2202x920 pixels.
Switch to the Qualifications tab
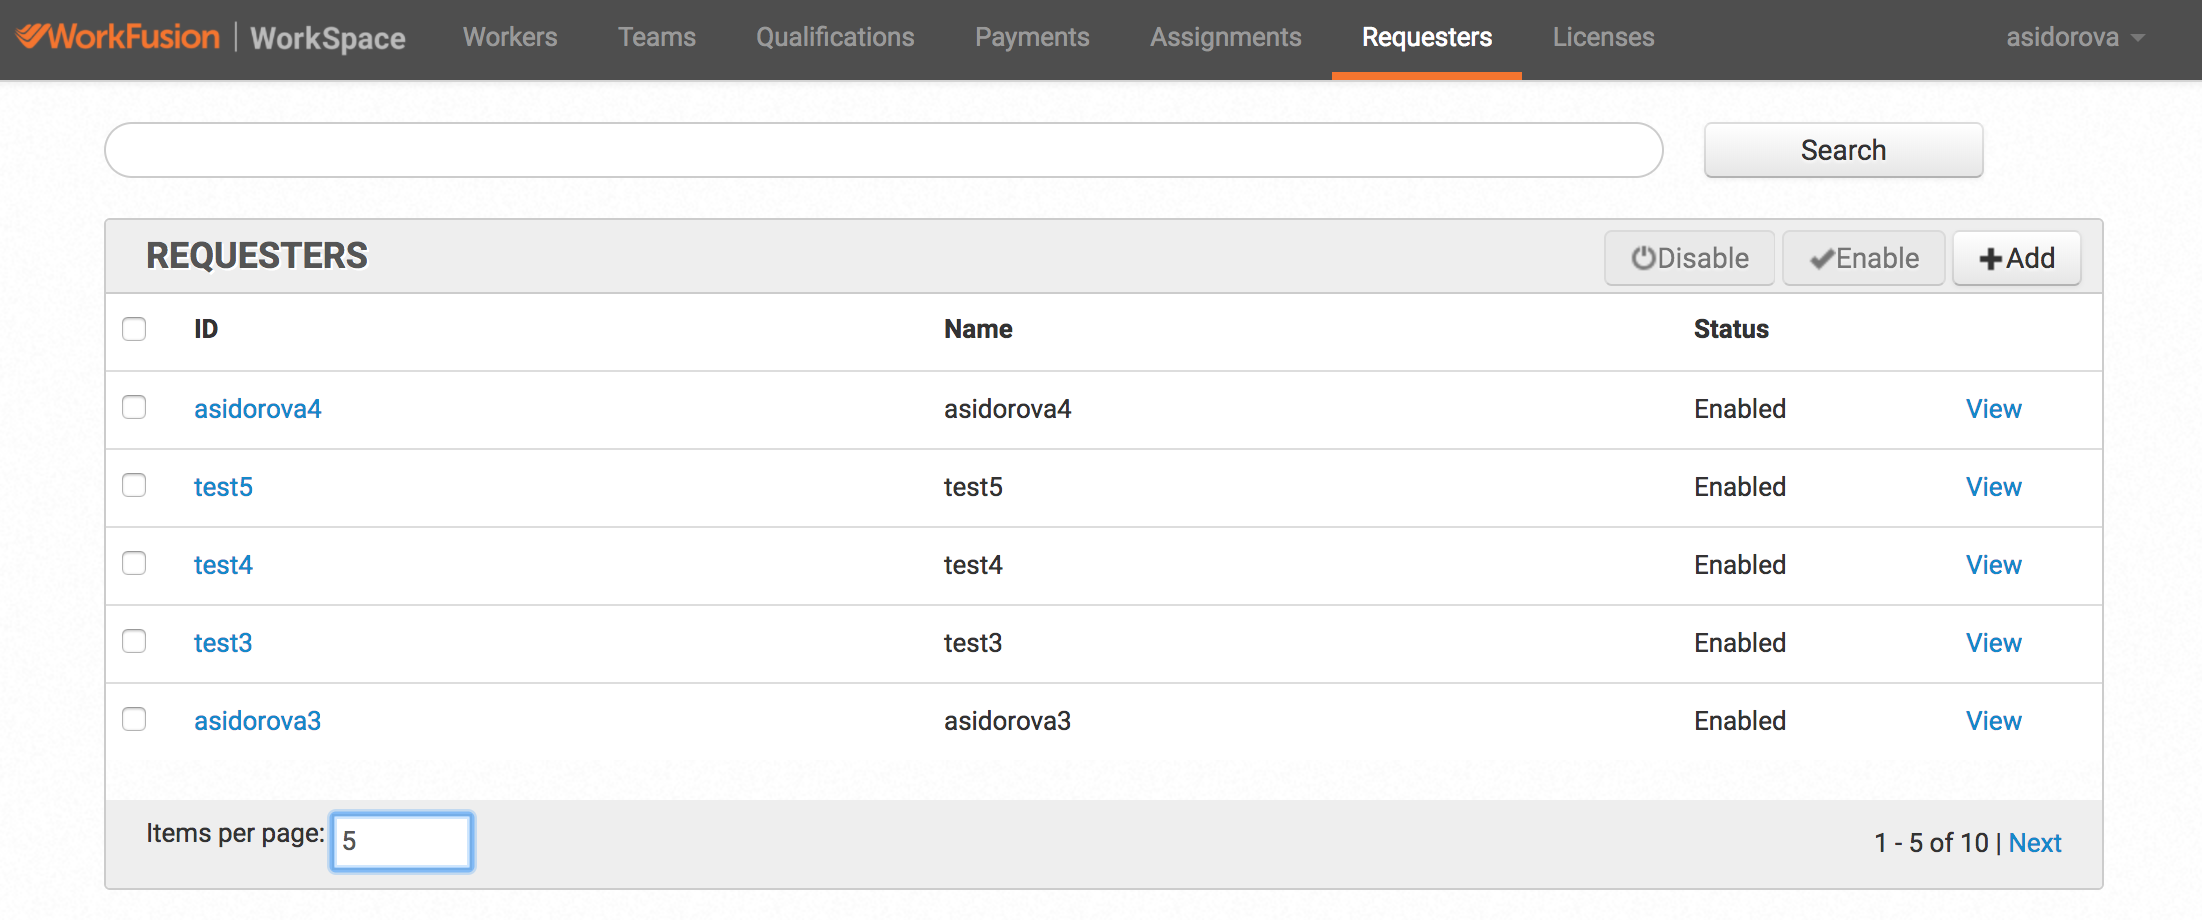tap(835, 38)
